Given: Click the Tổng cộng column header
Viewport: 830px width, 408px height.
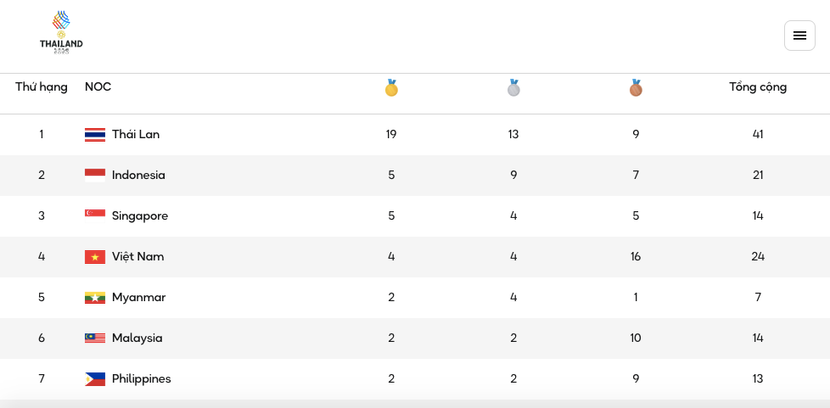Looking at the screenshot, I should (x=757, y=87).
